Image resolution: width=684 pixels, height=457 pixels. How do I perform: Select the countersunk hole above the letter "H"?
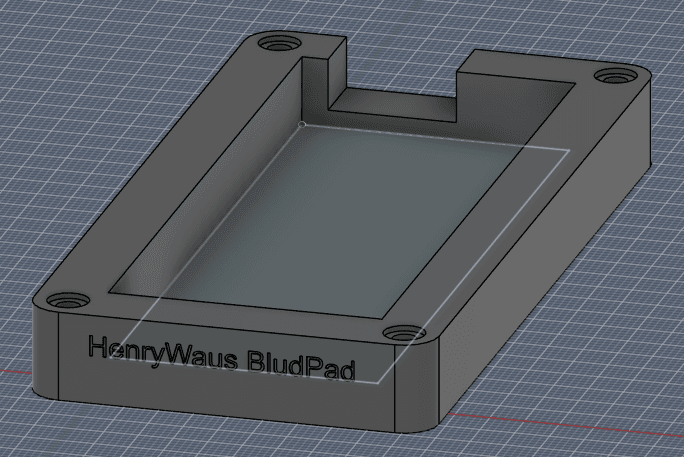coord(68,300)
